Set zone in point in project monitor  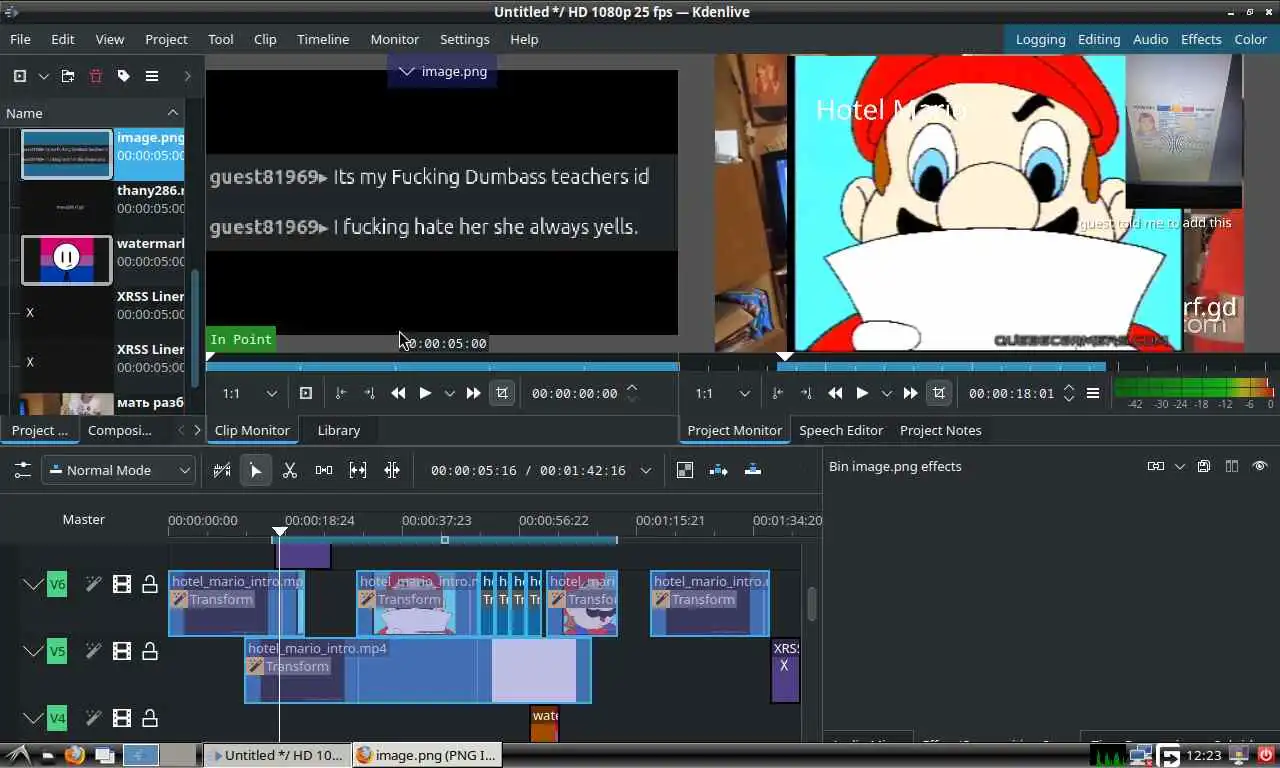(x=778, y=393)
